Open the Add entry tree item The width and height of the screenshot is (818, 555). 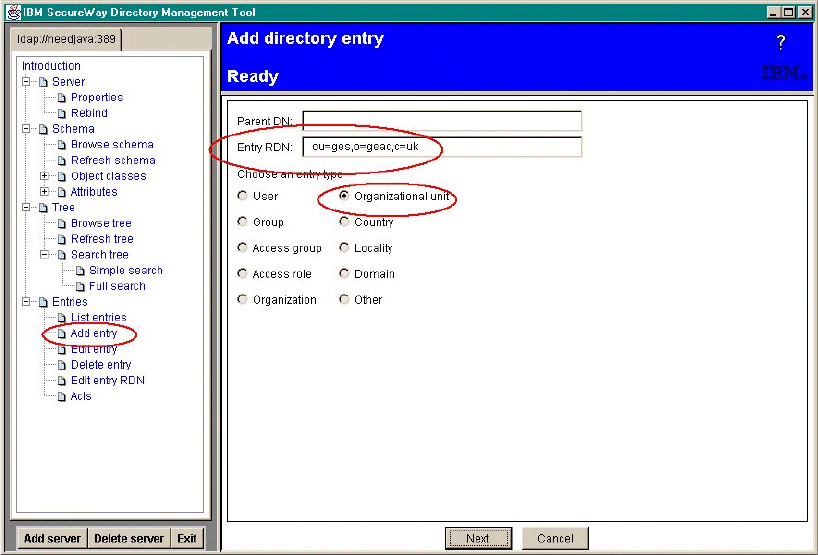coord(94,333)
